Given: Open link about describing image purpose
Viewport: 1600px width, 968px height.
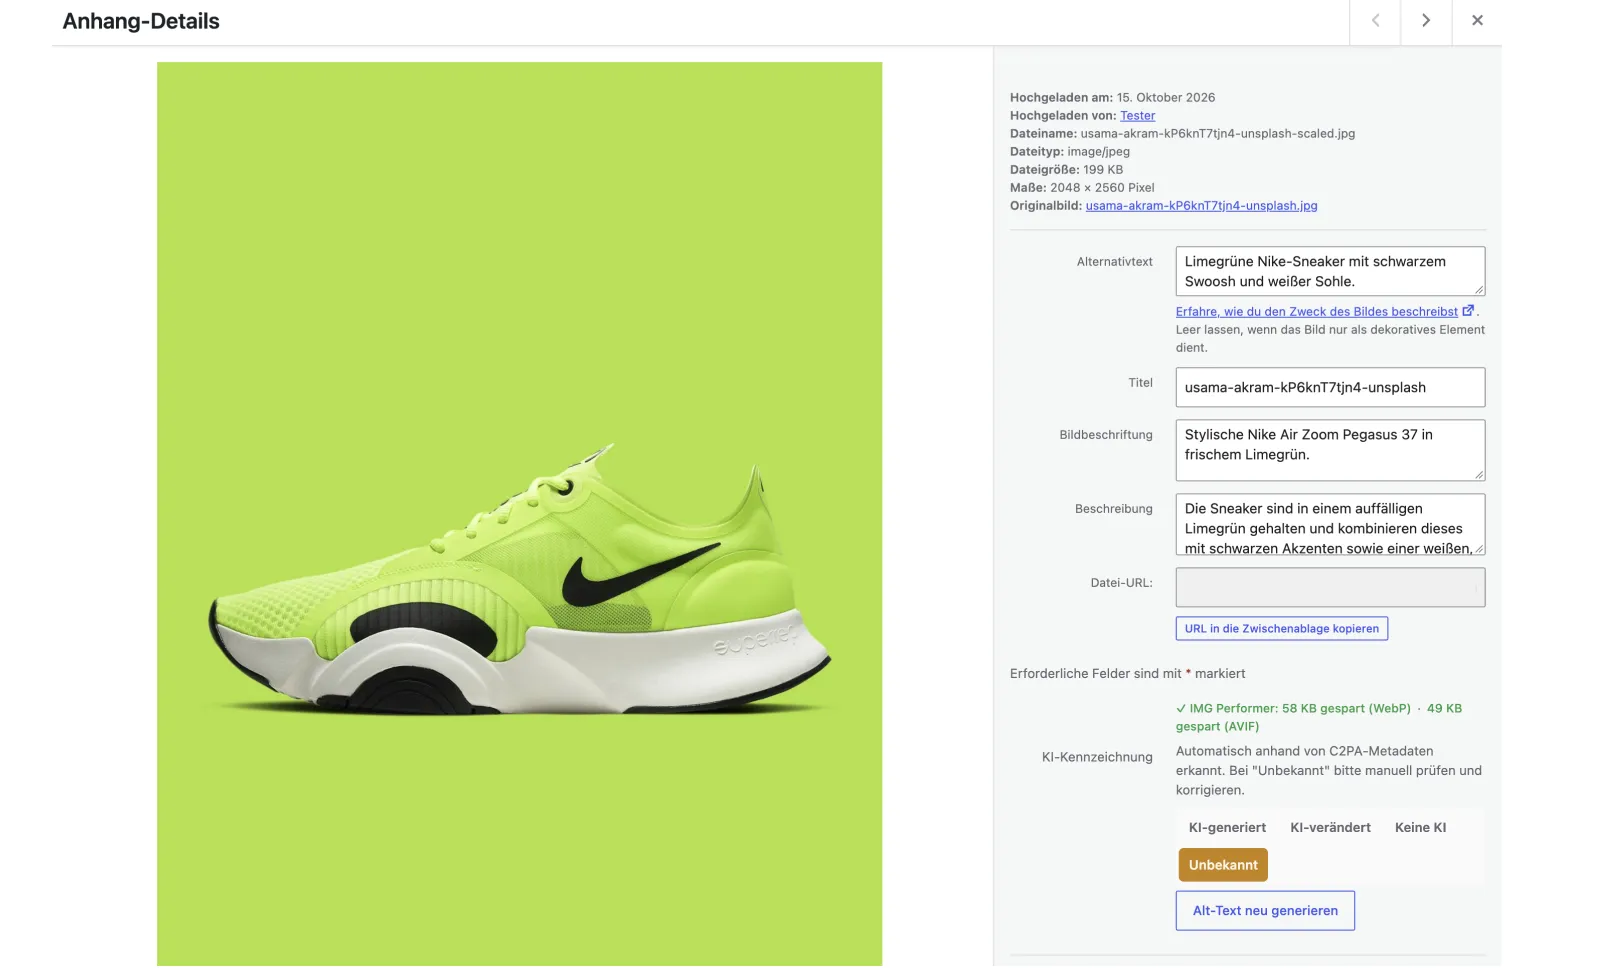Looking at the screenshot, I should pyautogui.click(x=1316, y=312).
